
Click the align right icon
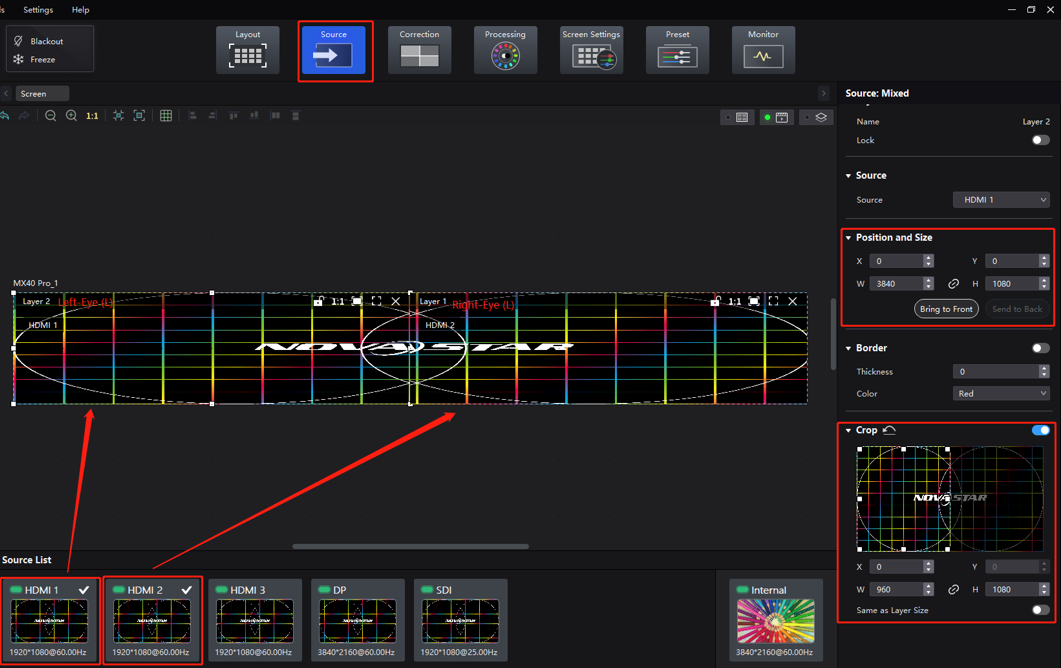[212, 116]
